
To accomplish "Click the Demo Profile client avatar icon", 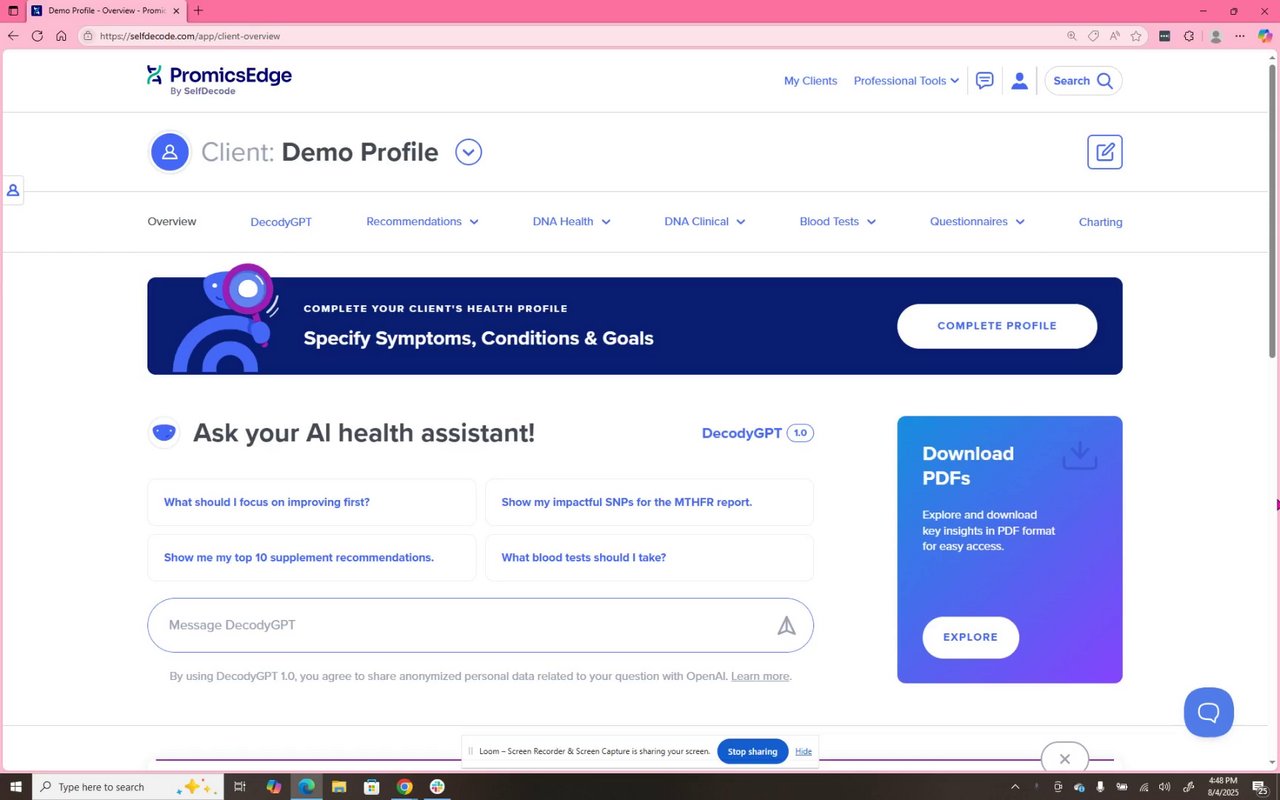I will (x=170, y=152).
